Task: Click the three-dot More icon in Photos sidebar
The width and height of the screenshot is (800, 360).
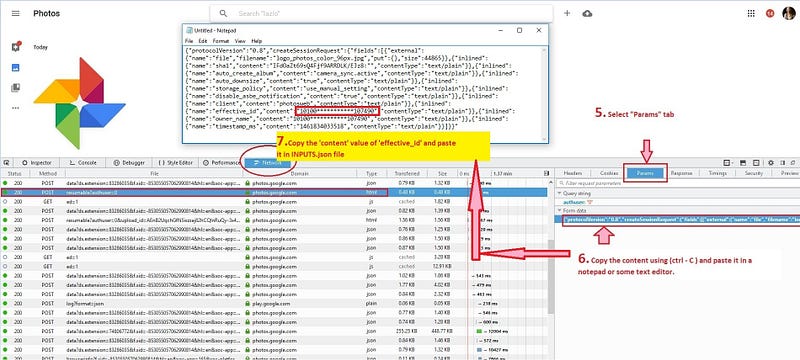Action: click(15, 108)
